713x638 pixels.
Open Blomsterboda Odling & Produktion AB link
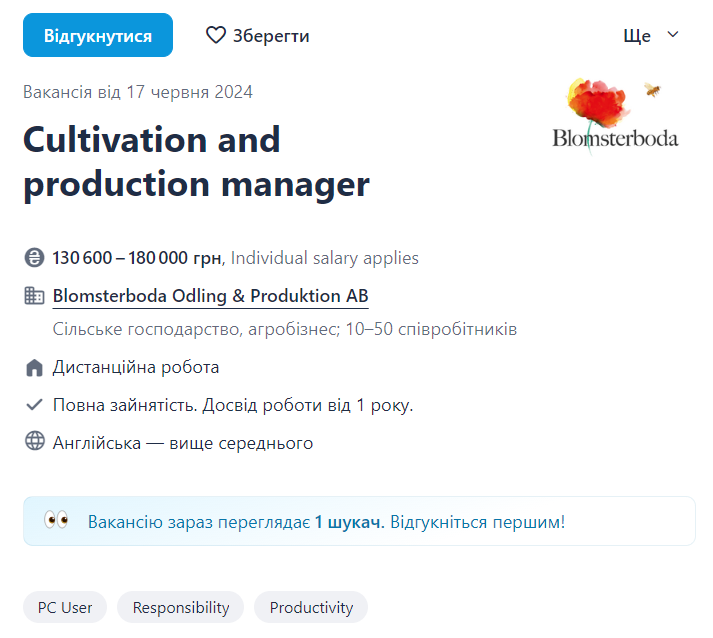tap(210, 296)
